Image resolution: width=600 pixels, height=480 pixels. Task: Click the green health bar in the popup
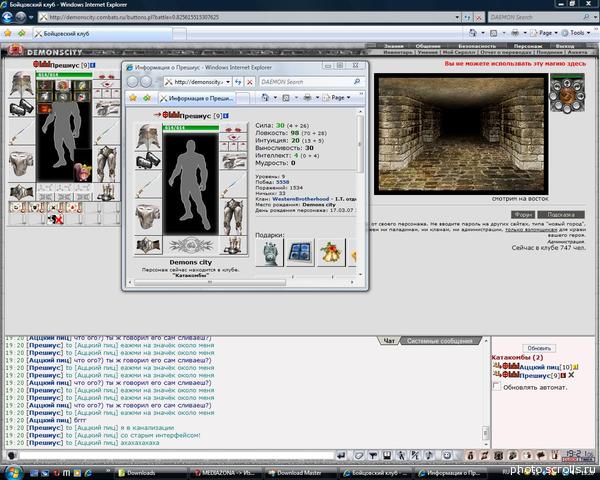coord(191,127)
